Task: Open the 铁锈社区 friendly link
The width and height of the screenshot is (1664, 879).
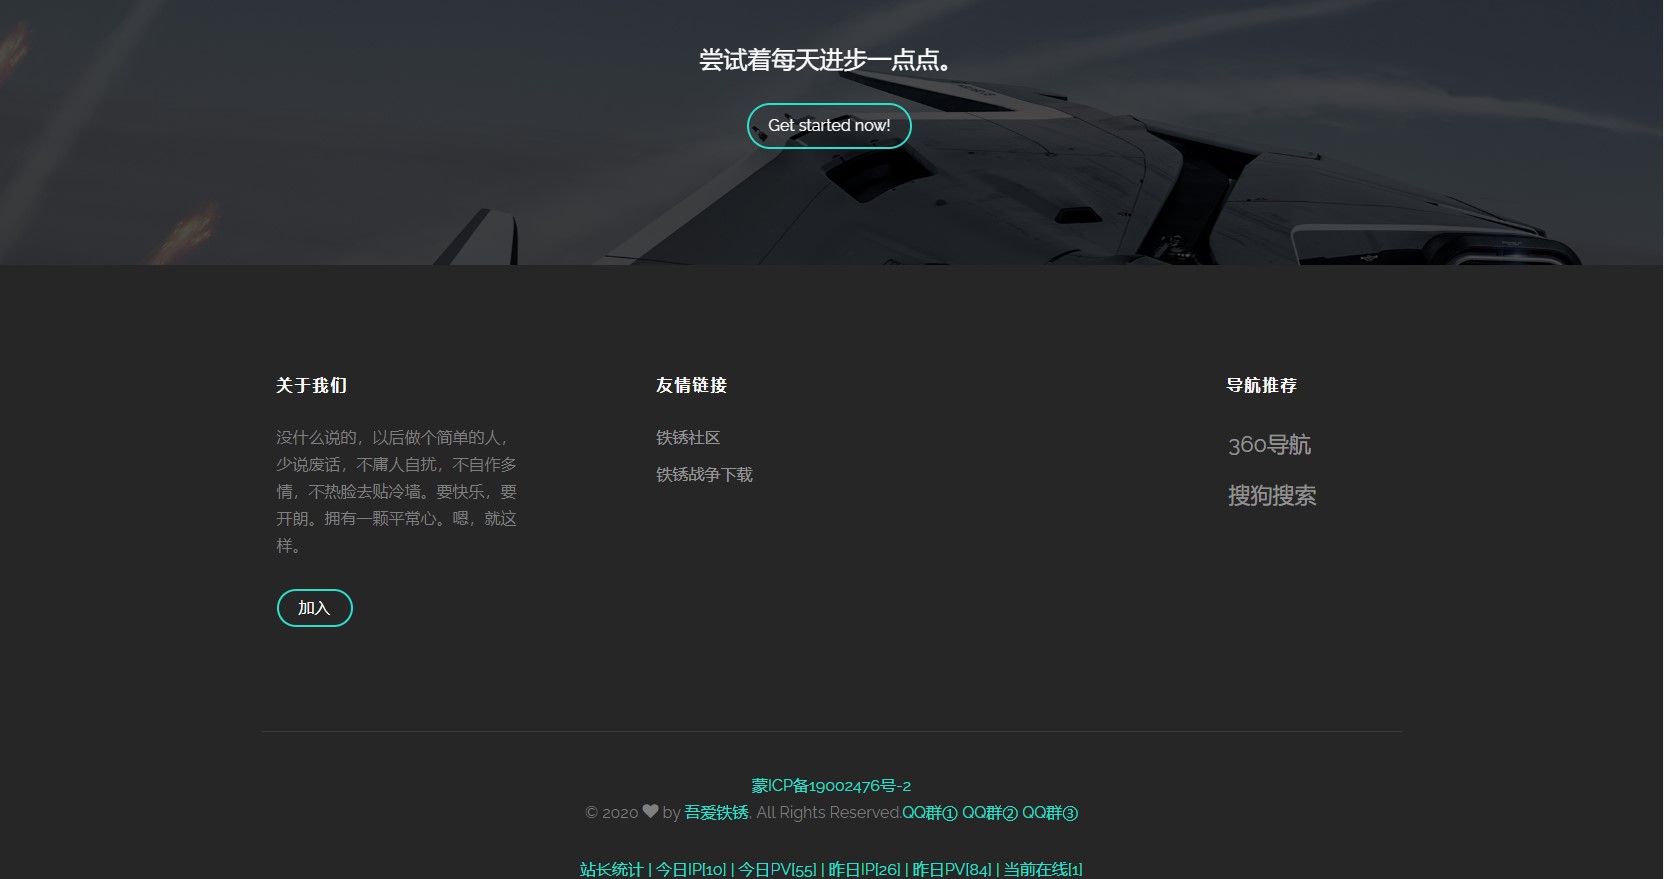Action: pyautogui.click(x=688, y=438)
